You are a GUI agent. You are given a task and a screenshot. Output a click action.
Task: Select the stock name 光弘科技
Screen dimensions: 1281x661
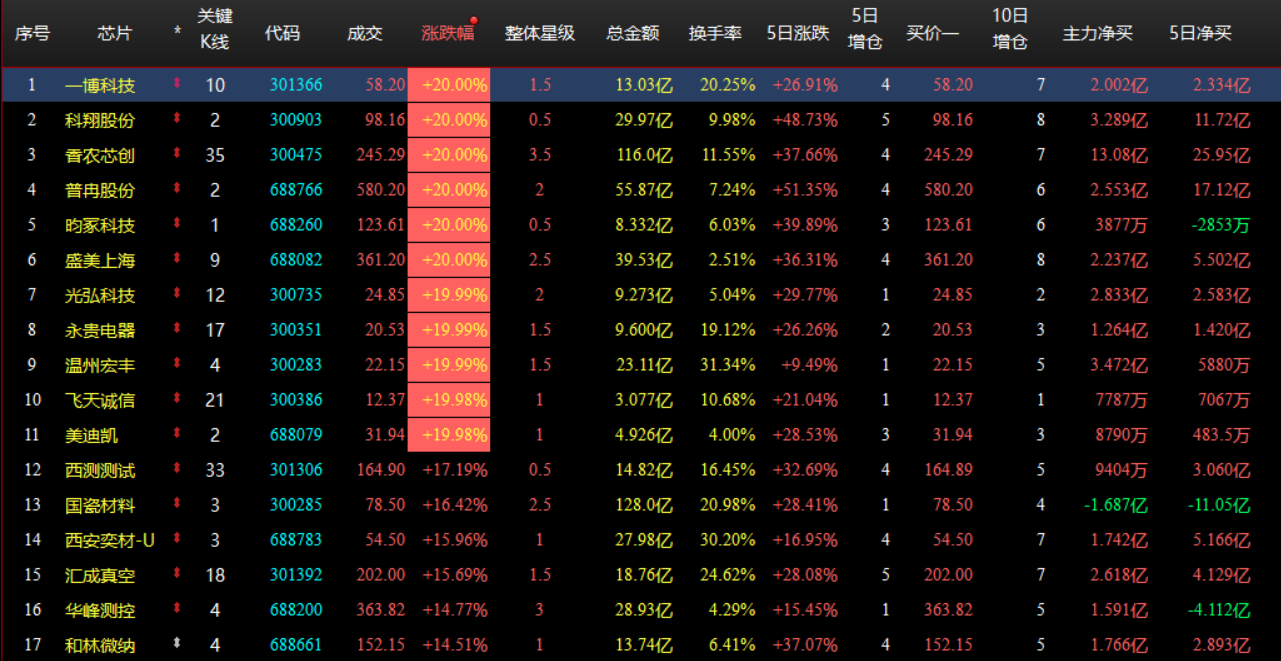point(100,295)
